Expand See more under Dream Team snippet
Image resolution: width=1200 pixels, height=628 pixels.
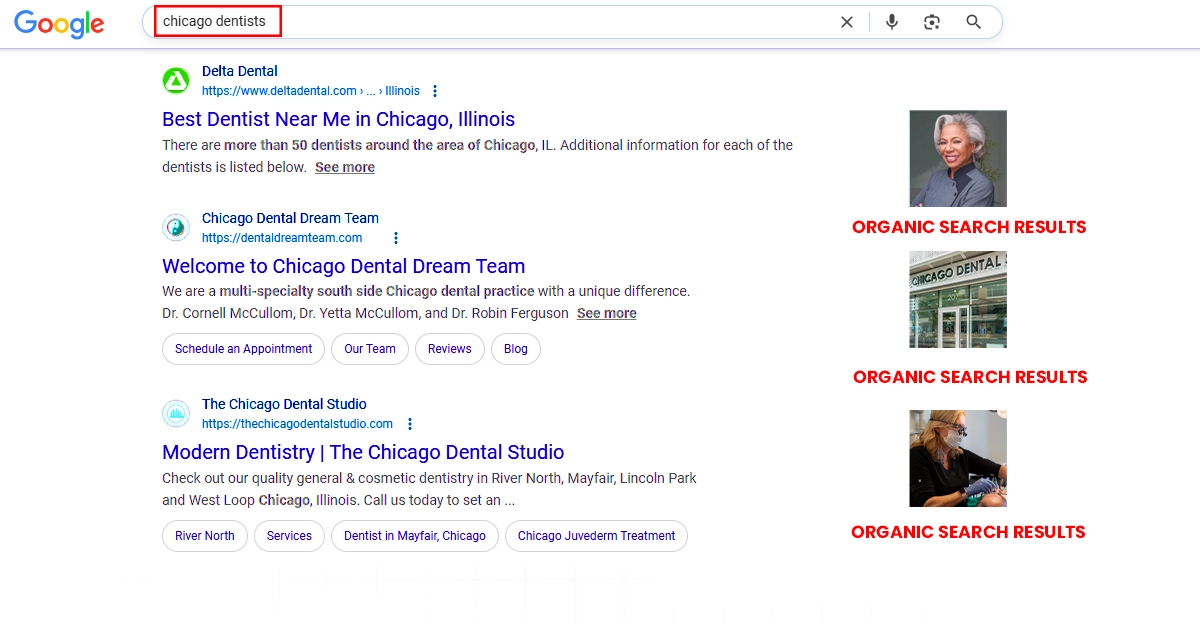click(x=606, y=313)
